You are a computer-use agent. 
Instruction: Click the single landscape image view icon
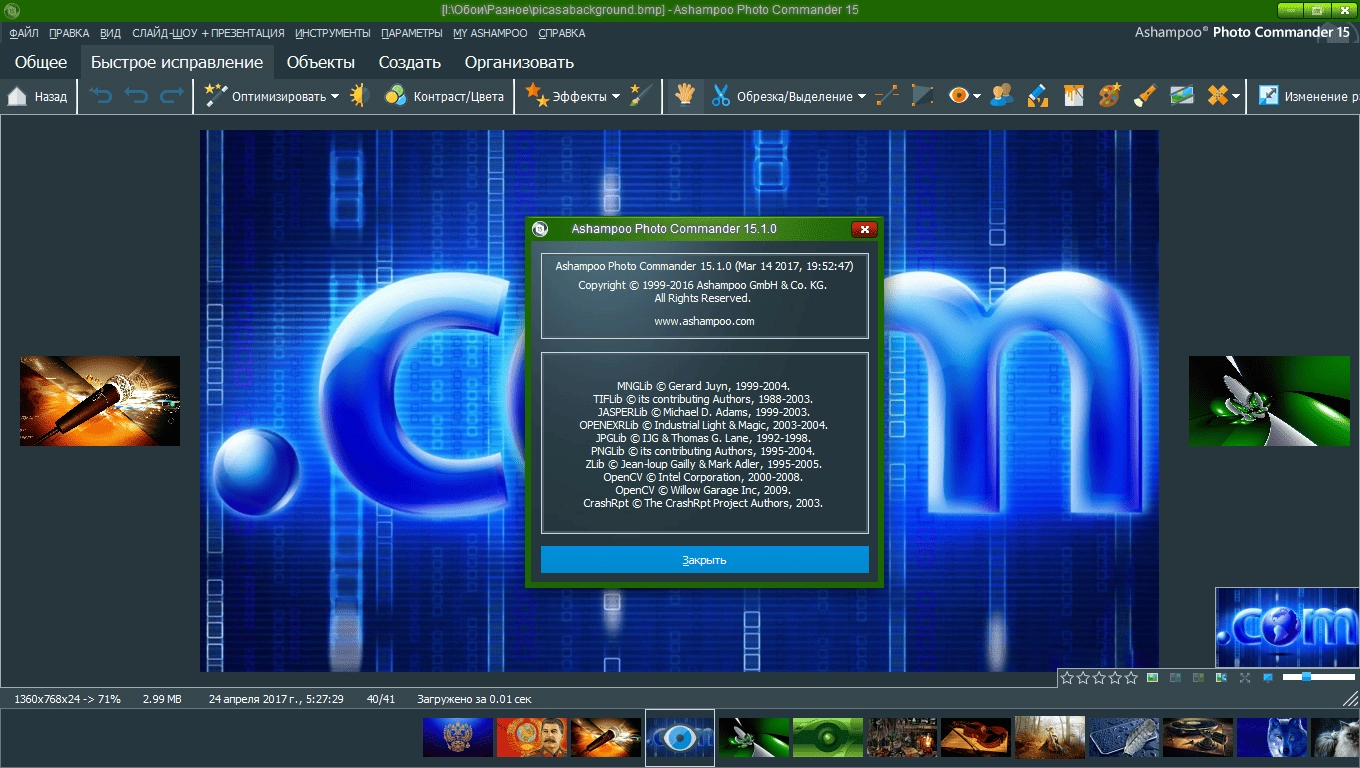pos(1152,678)
